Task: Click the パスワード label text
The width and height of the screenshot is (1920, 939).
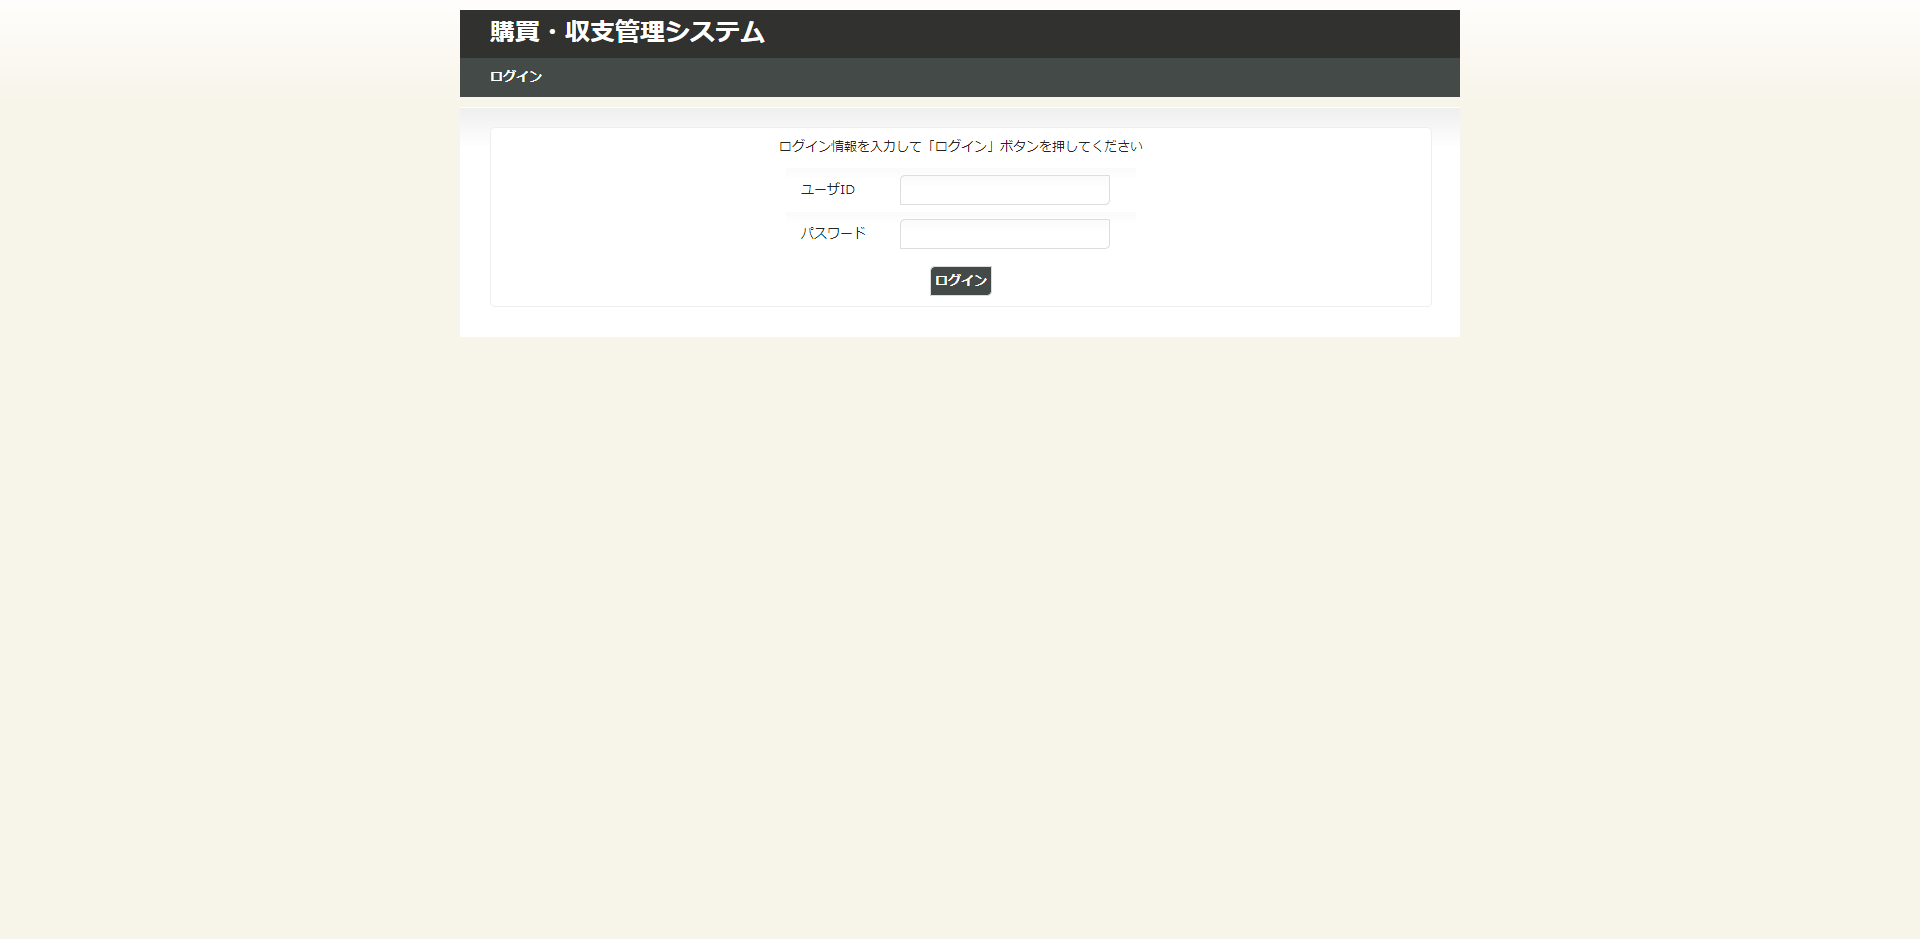Action: click(x=832, y=234)
